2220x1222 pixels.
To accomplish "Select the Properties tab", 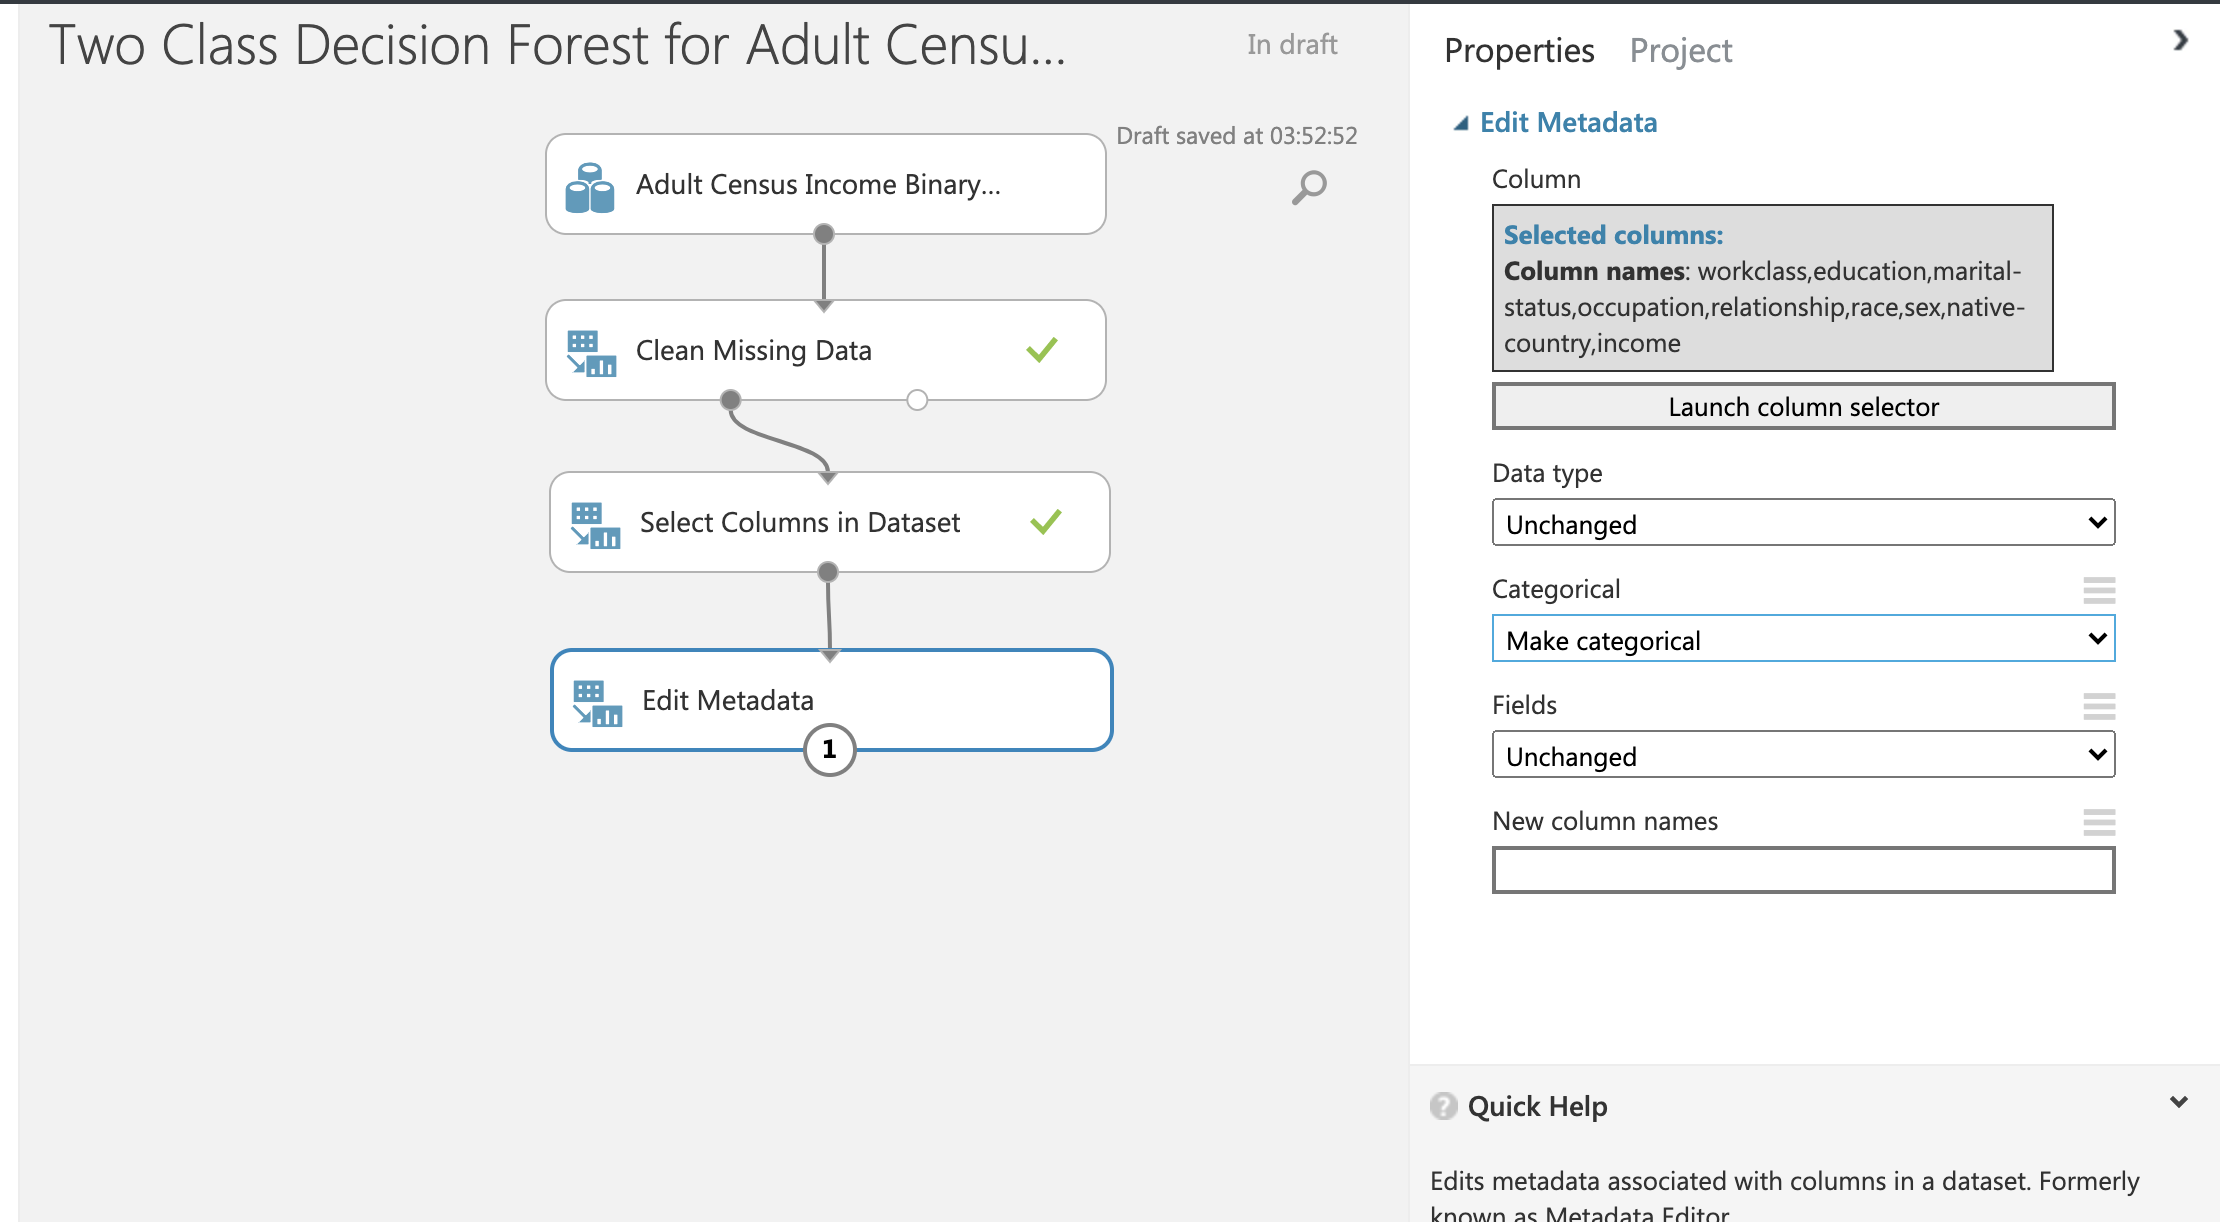I will coord(1518,50).
